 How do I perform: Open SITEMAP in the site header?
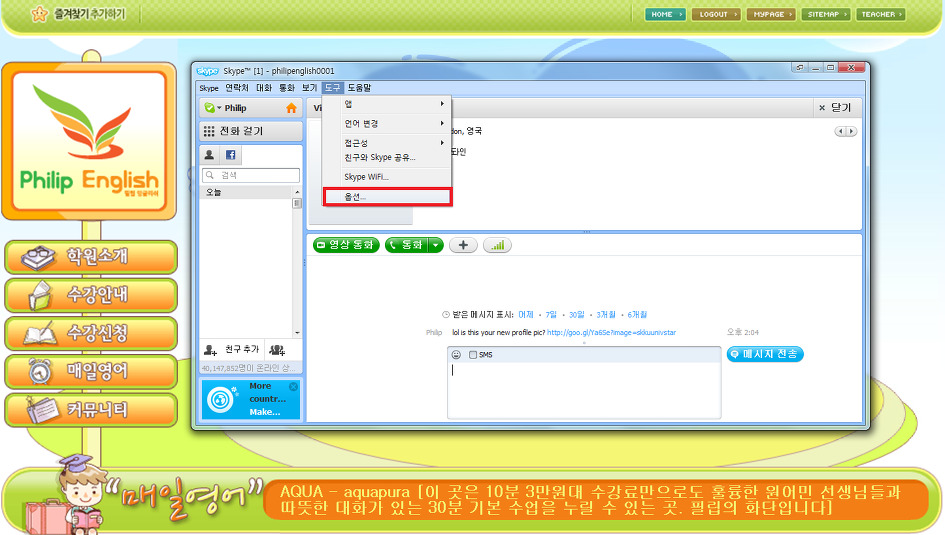coord(826,14)
